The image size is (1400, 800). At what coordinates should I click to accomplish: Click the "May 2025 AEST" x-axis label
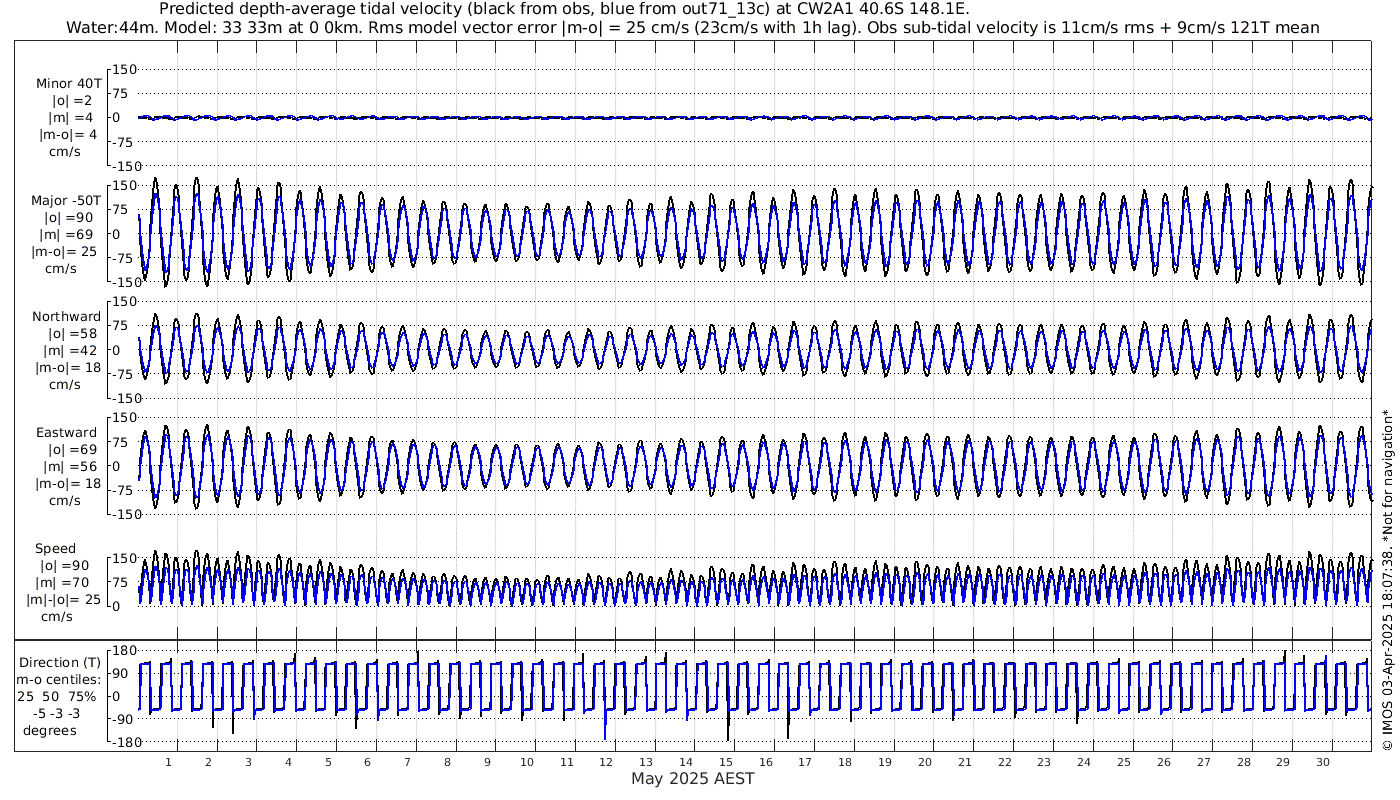[693, 778]
